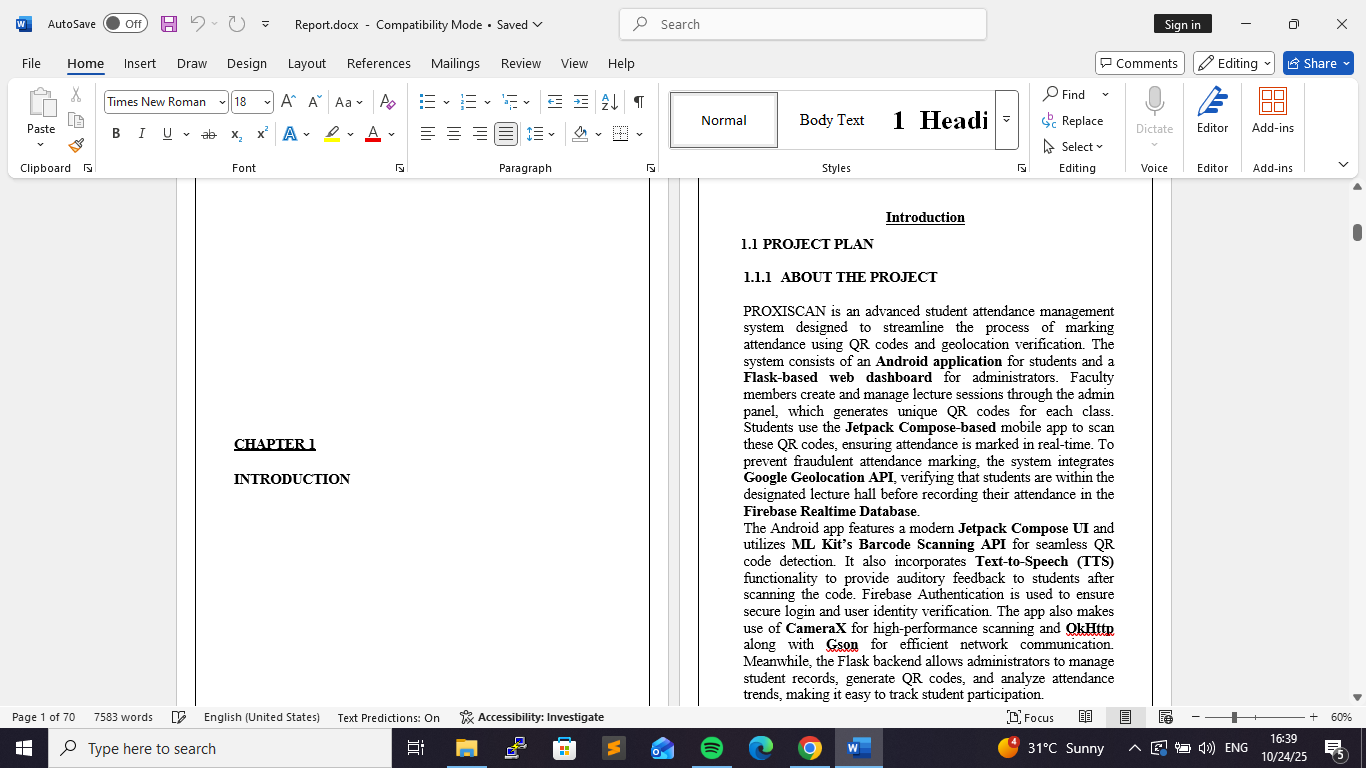
Task: Click the Format Painter brush icon
Action: 76,145
